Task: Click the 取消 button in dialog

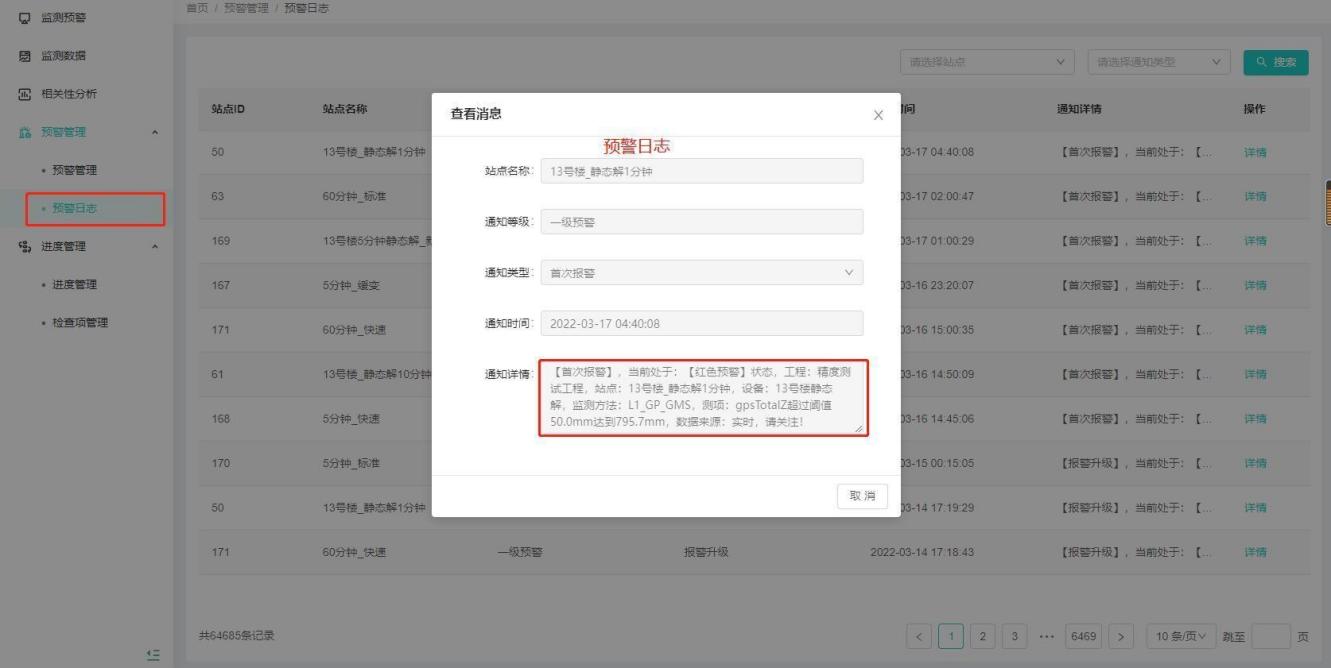Action: click(861, 497)
